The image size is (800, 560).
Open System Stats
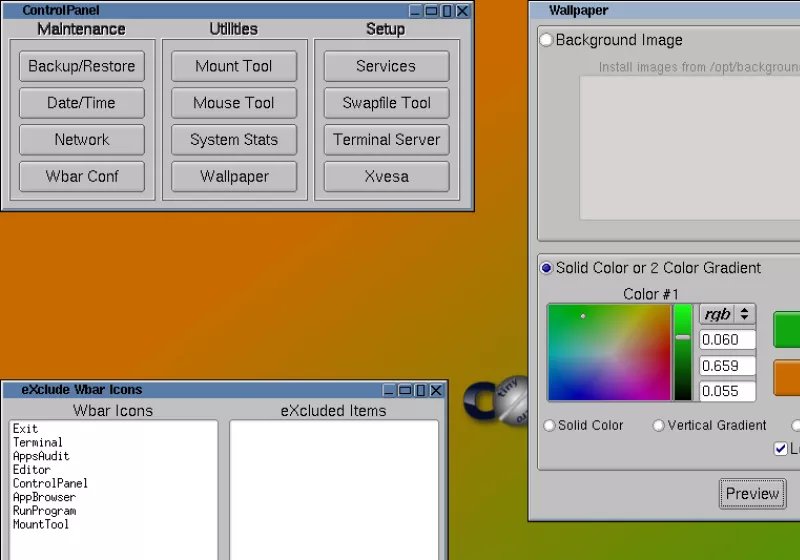234,140
